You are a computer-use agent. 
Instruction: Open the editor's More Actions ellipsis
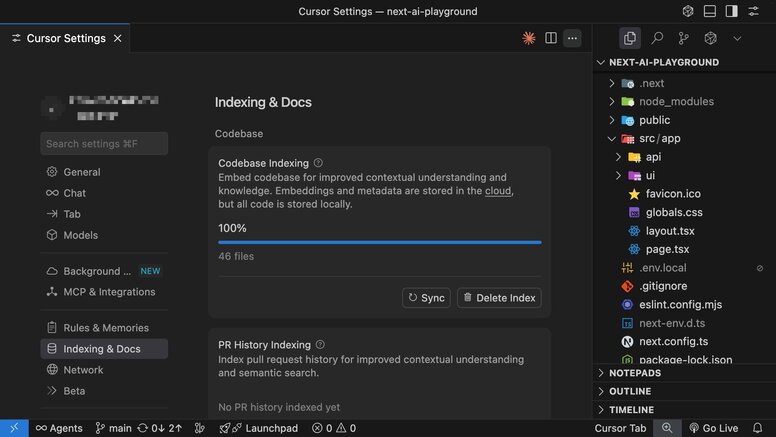(572, 38)
